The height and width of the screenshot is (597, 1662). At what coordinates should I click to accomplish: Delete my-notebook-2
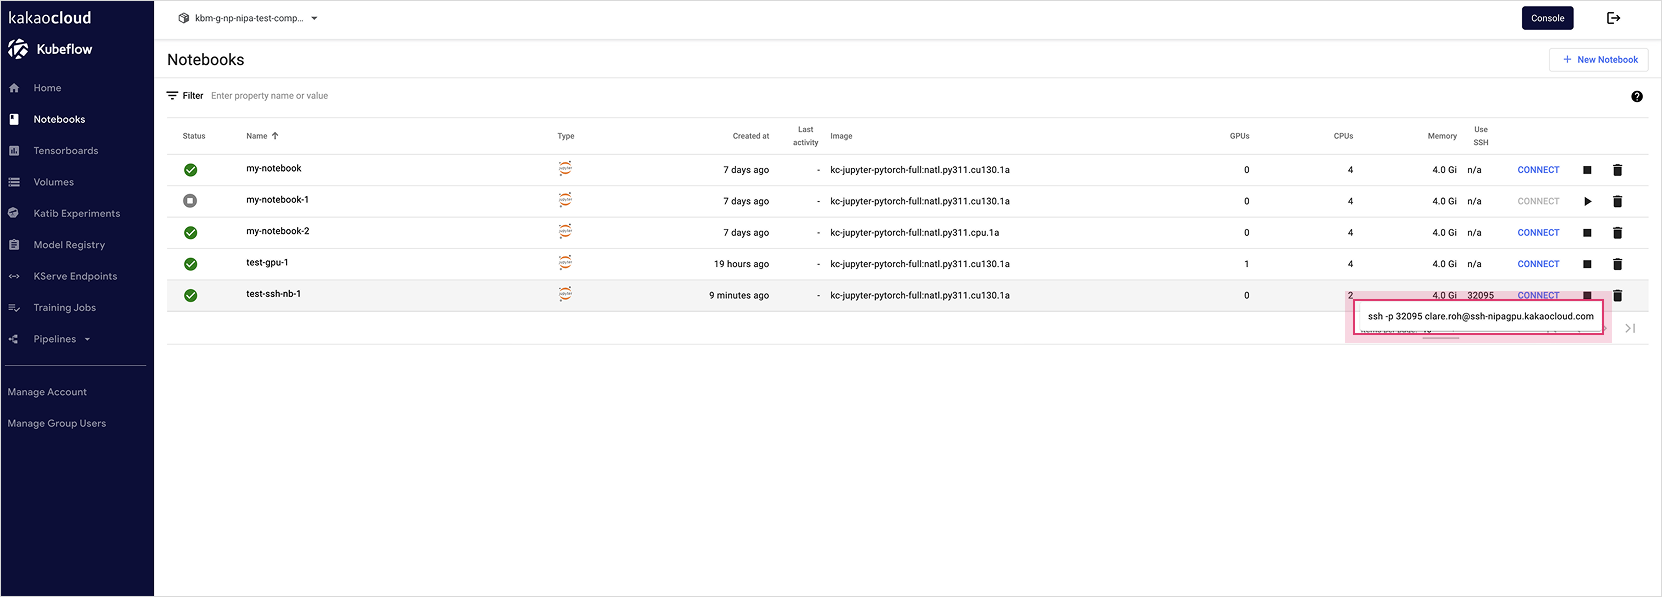[1617, 233]
